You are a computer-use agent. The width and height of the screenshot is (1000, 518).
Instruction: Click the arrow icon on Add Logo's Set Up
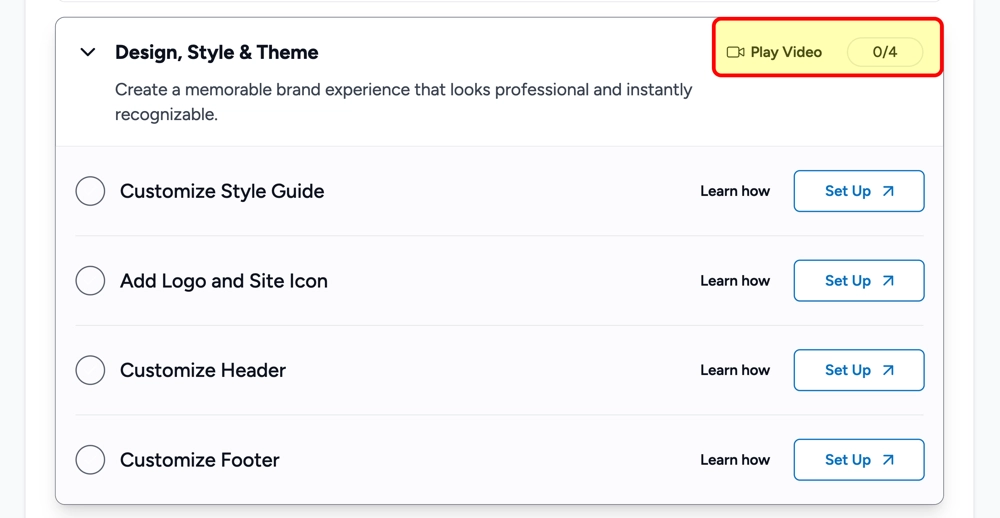pyautogui.click(x=888, y=281)
